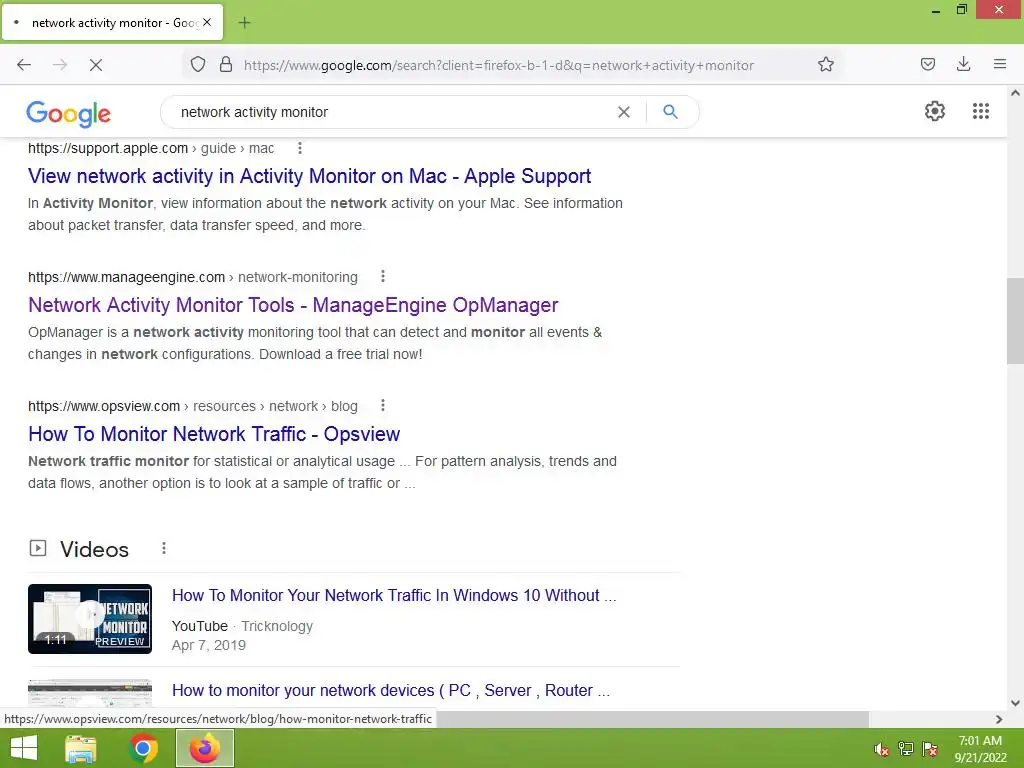Click the YouTube source label
Viewport: 1024px width, 768px height.
tap(200, 626)
